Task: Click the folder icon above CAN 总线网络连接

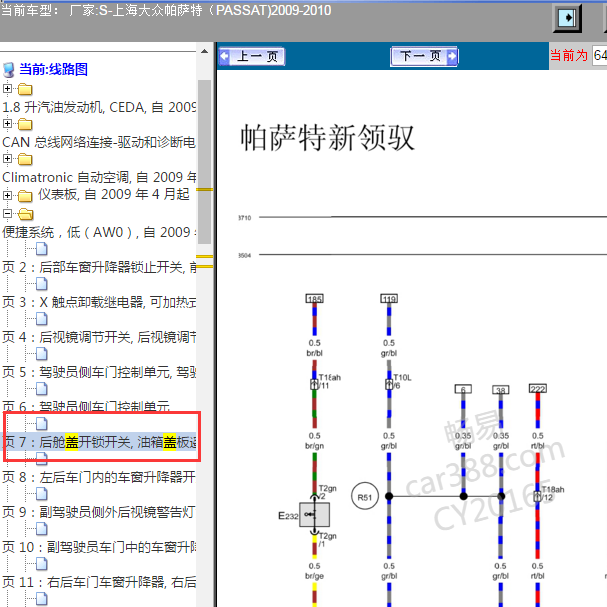Action: 25,124
